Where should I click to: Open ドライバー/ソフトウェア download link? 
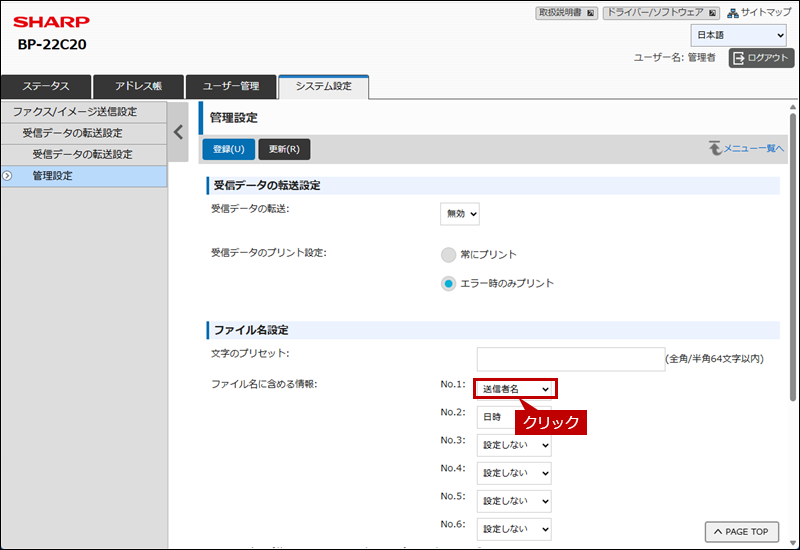coord(661,13)
